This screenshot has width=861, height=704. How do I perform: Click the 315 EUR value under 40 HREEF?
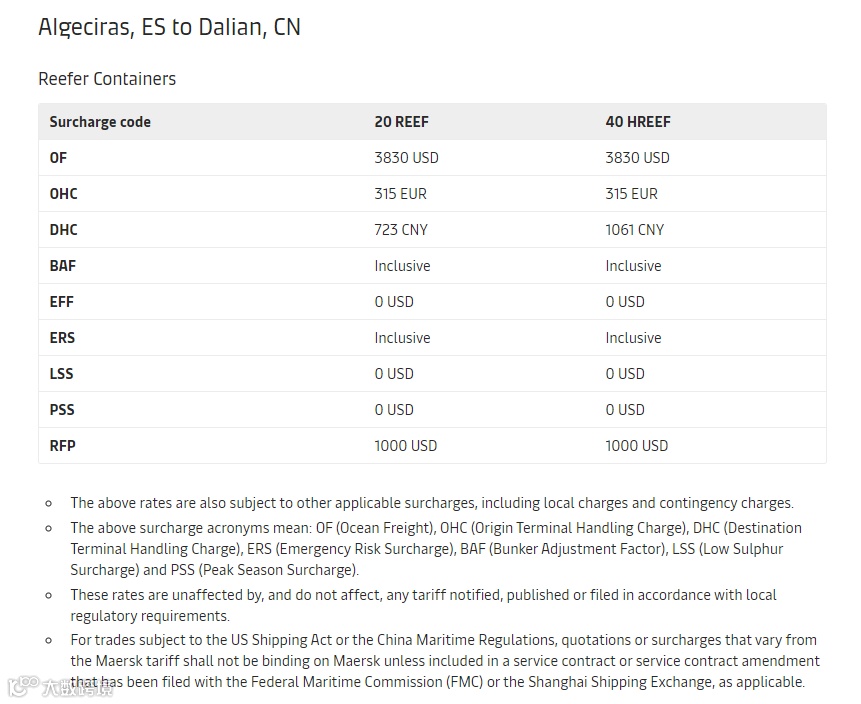click(631, 193)
